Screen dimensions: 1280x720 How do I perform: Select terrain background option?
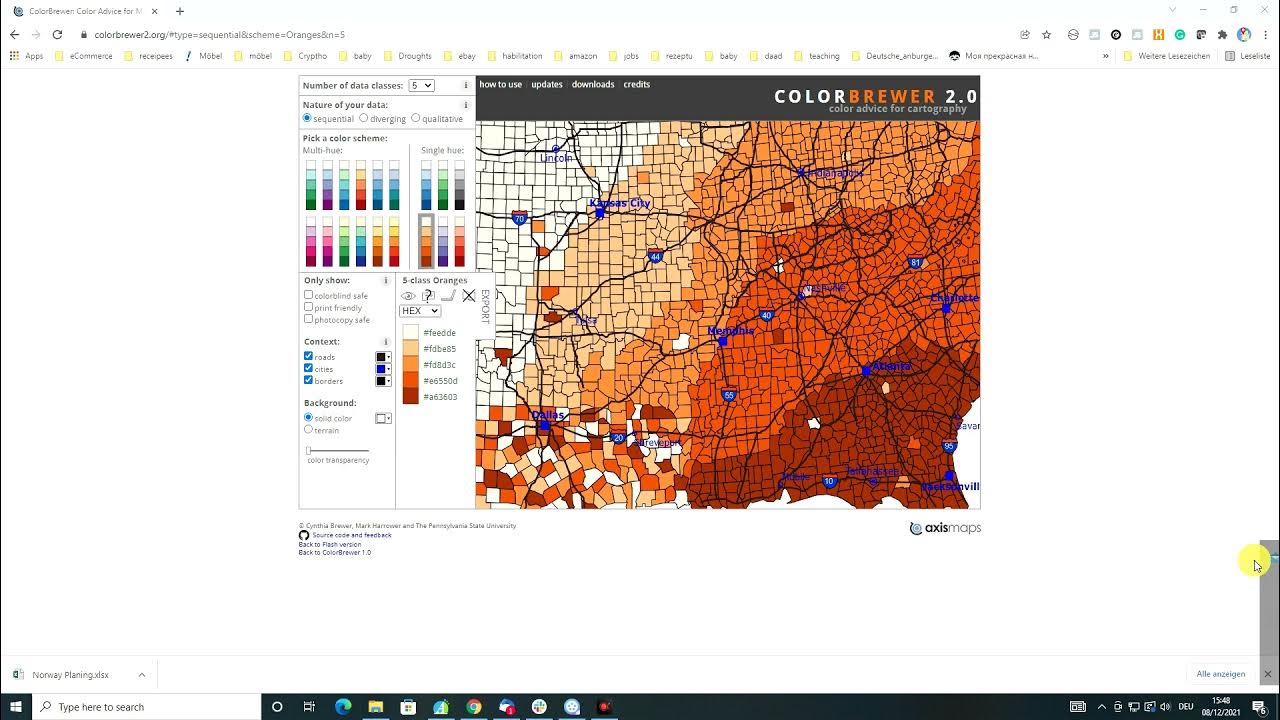click(308, 429)
